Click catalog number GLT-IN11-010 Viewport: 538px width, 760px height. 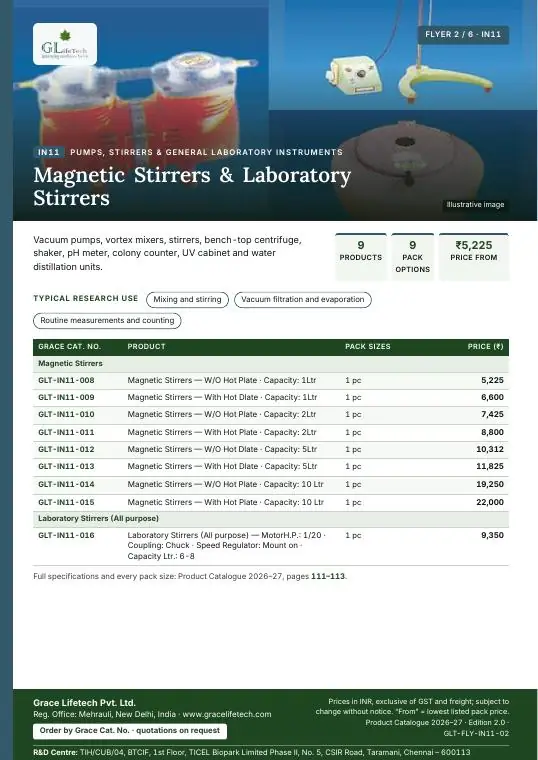(66, 414)
